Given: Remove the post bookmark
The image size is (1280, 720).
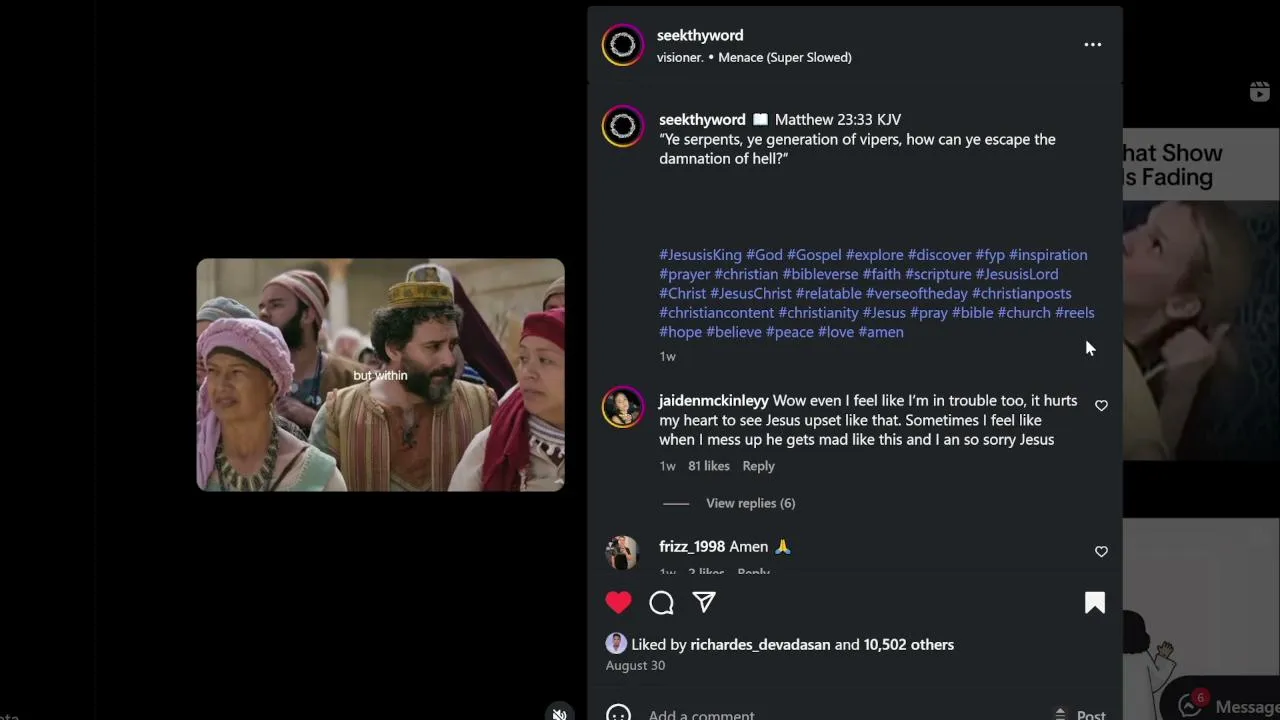Looking at the screenshot, I should click(x=1095, y=602).
